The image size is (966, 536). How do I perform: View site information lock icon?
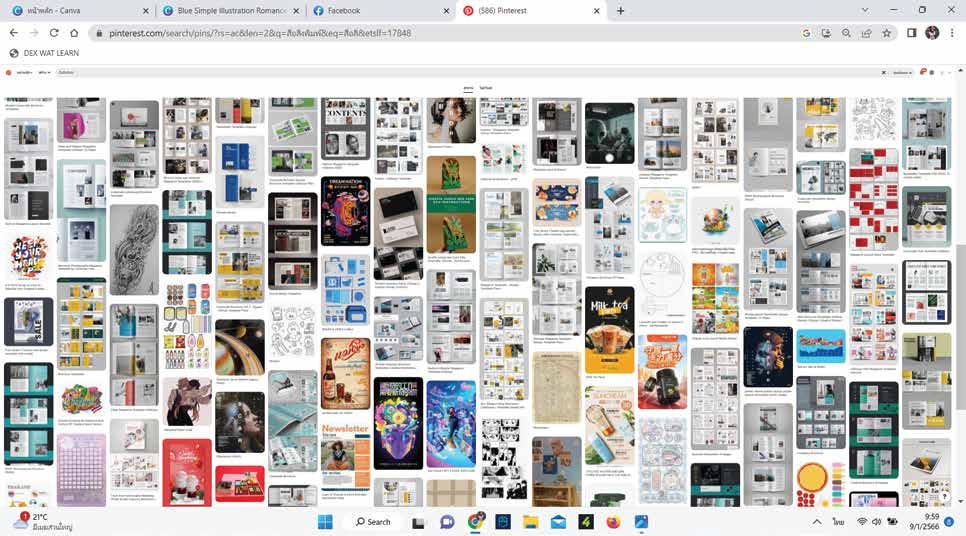coord(99,33)
